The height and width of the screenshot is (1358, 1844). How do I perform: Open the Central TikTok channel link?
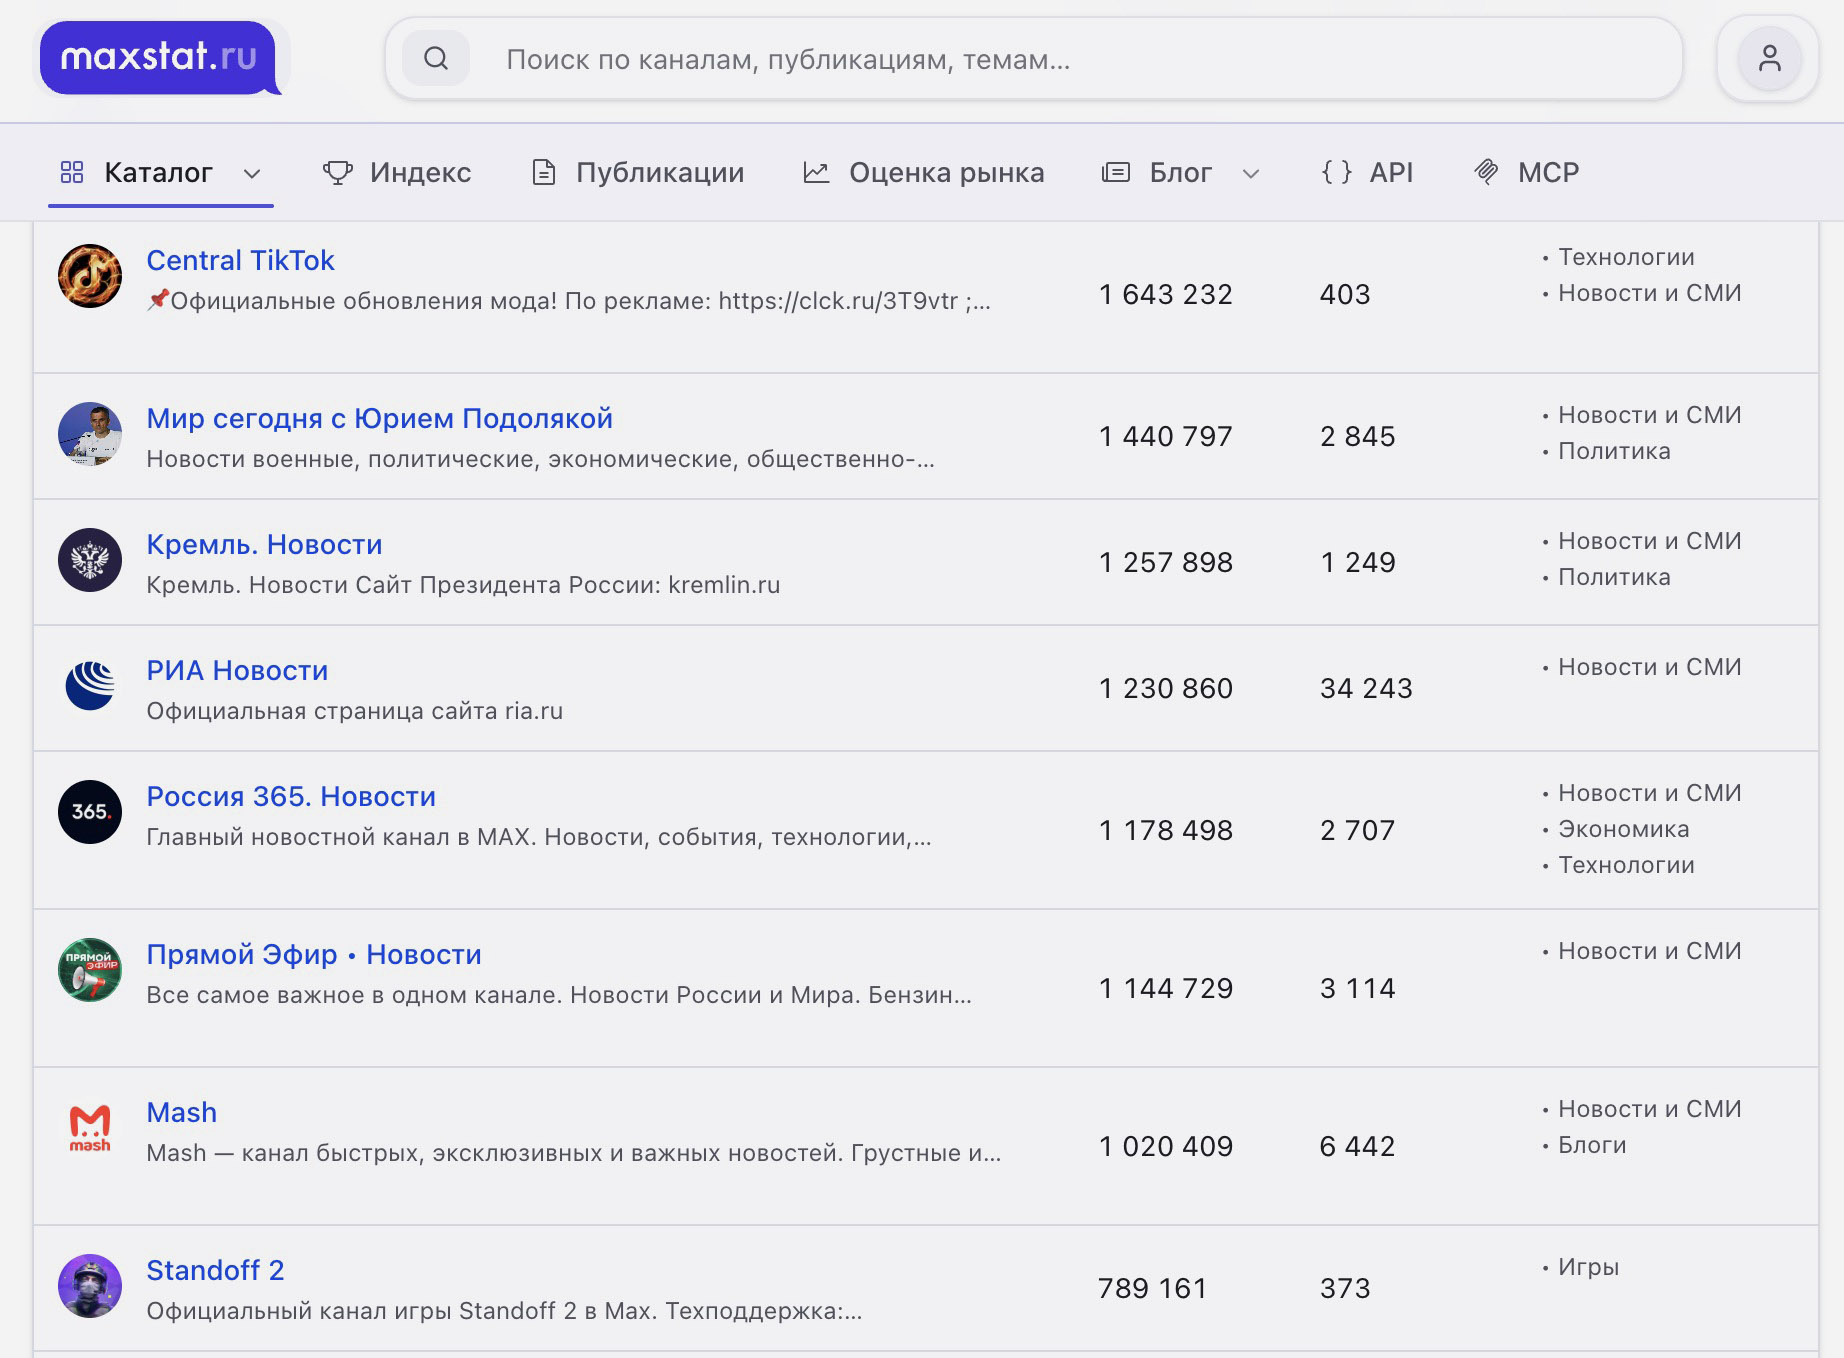(x=240, y=260)
